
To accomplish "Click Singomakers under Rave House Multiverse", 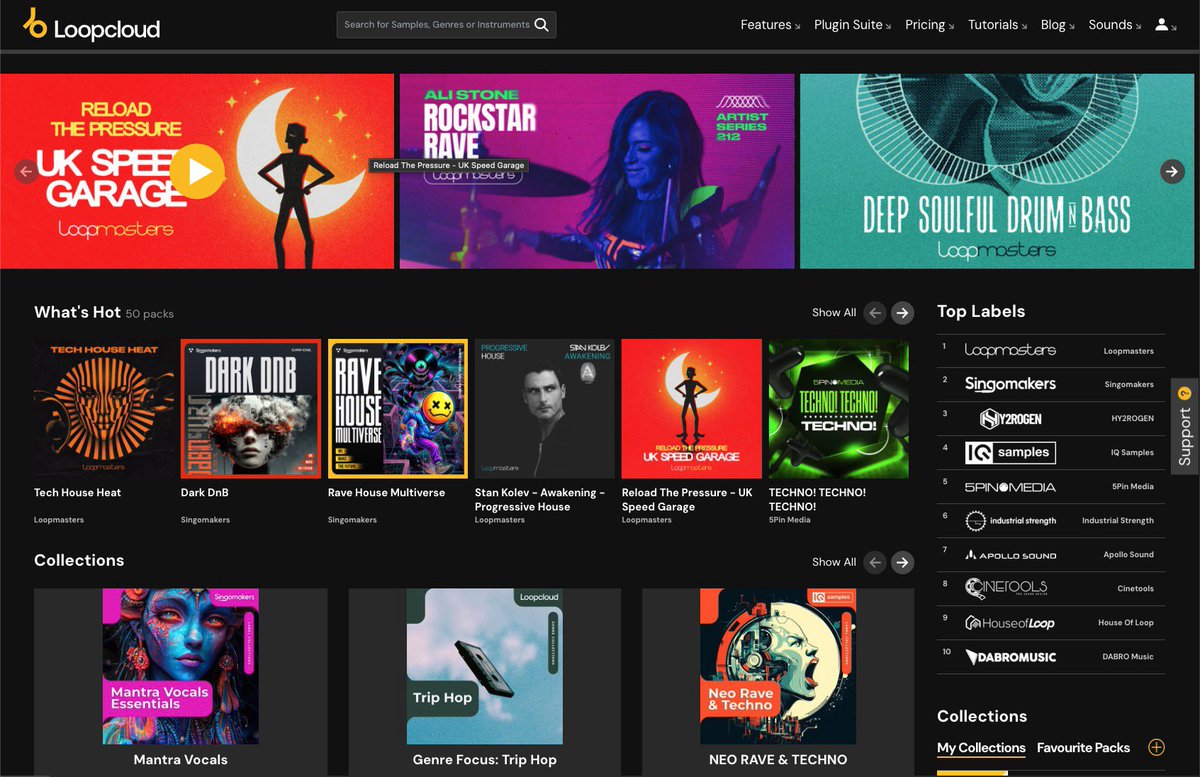I will point(352,520).
